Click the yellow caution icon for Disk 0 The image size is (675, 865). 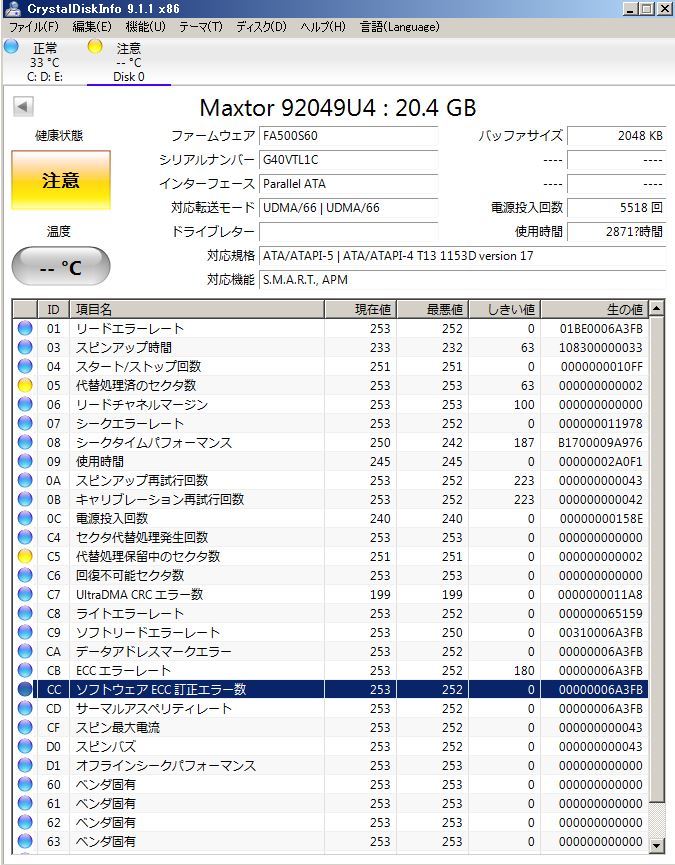coord(95,47)
